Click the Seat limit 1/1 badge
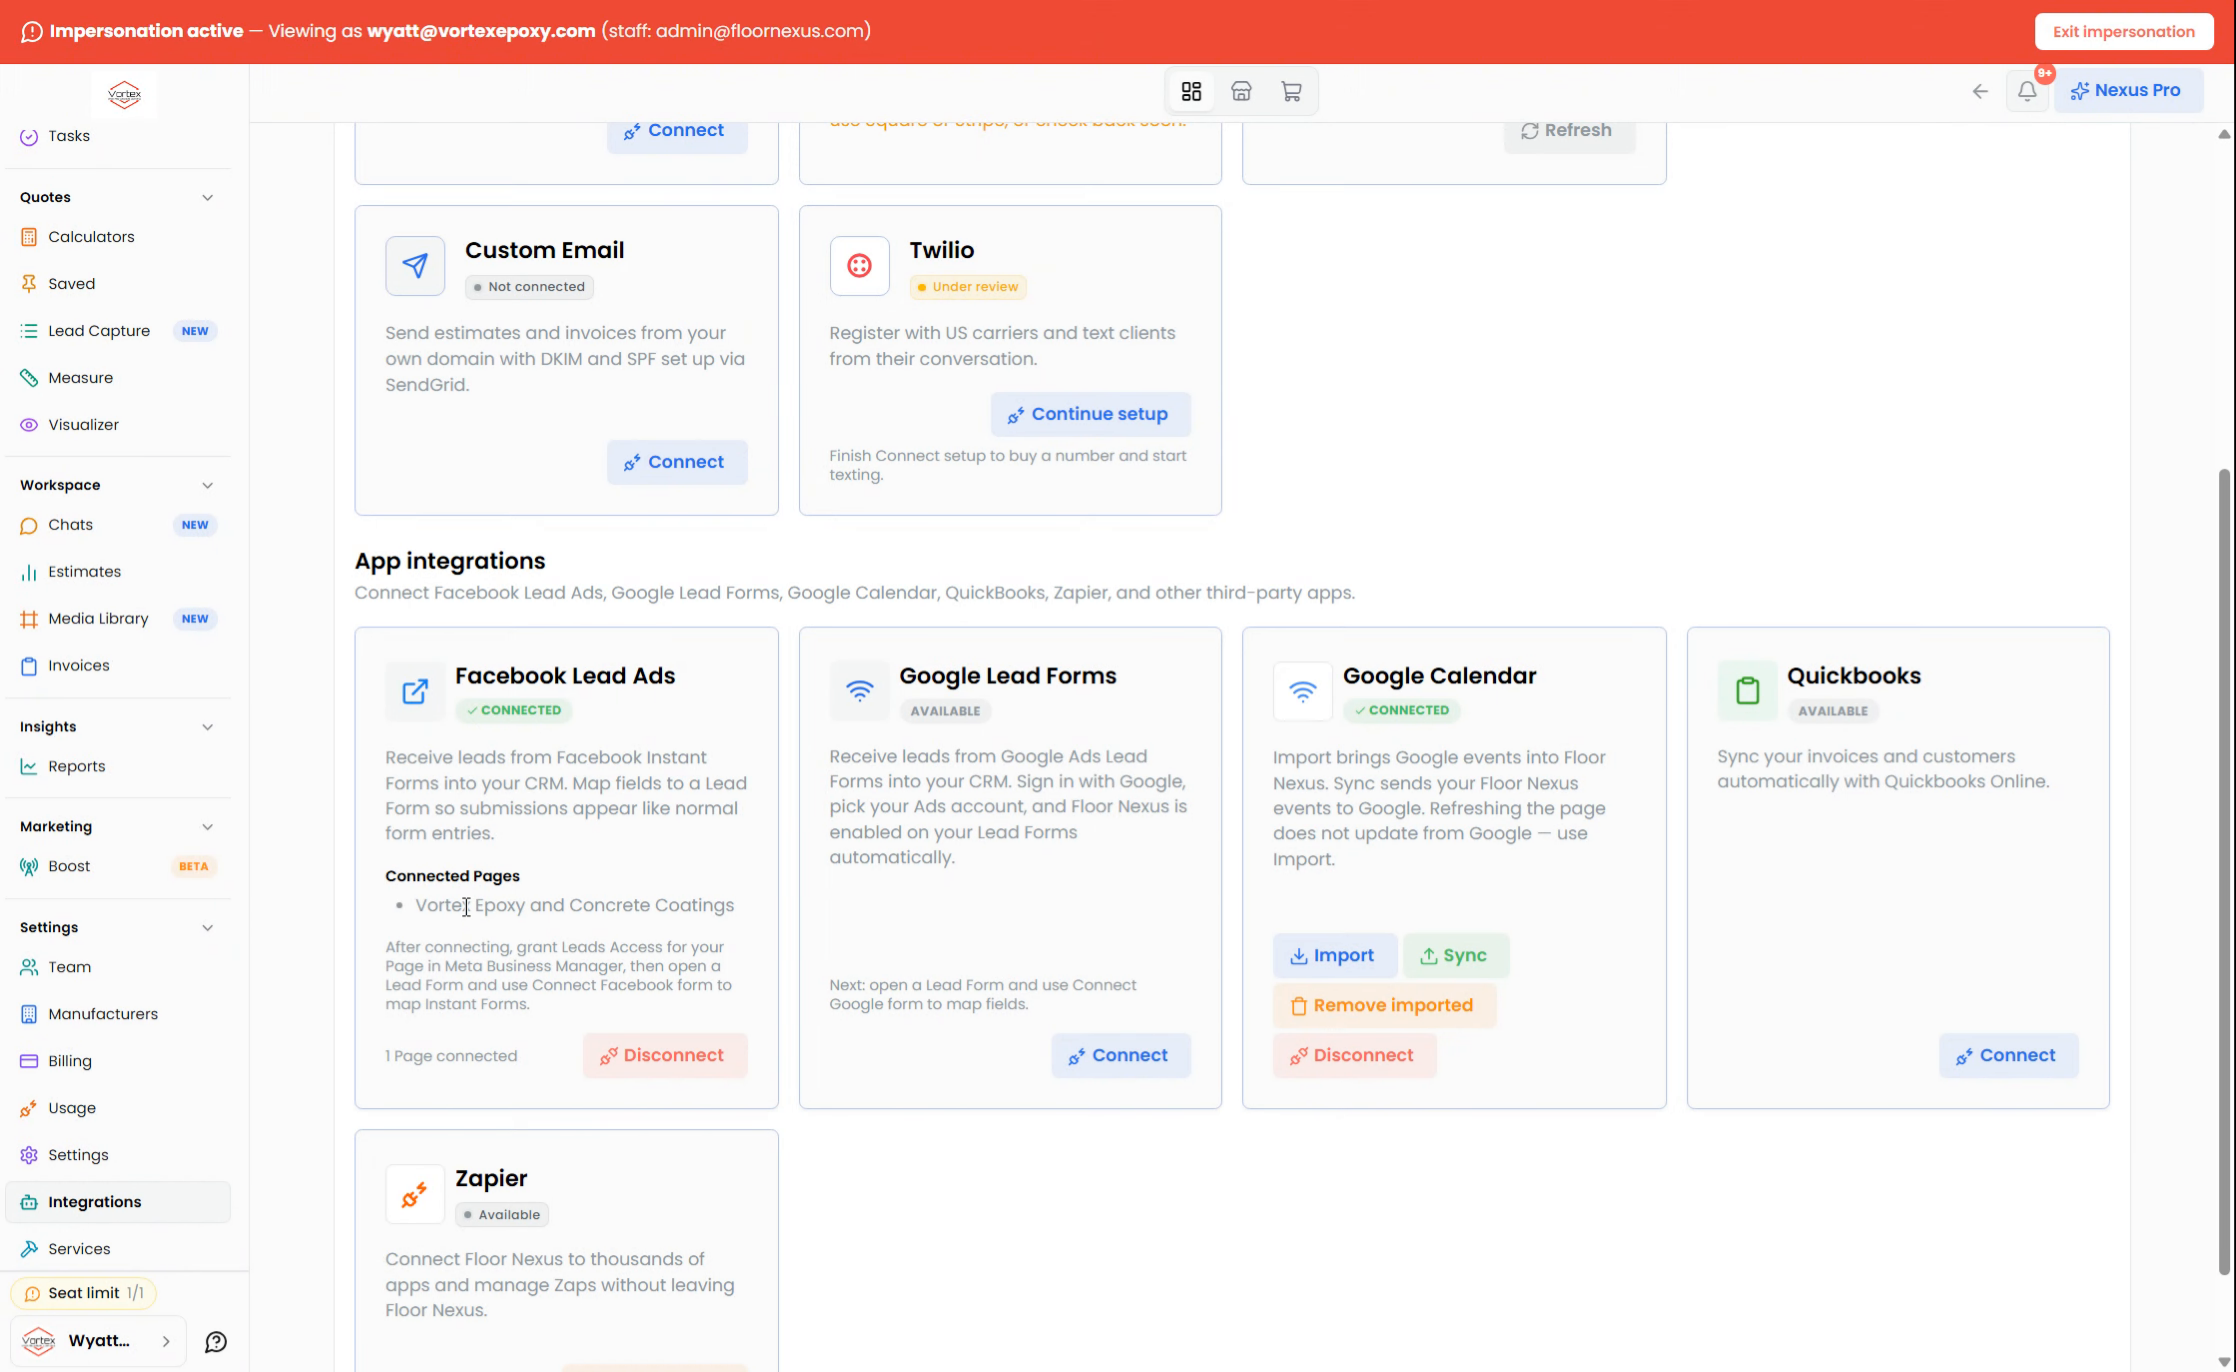The height and width of the screenshot is (1372, 2236). (x=84, y=1293)
